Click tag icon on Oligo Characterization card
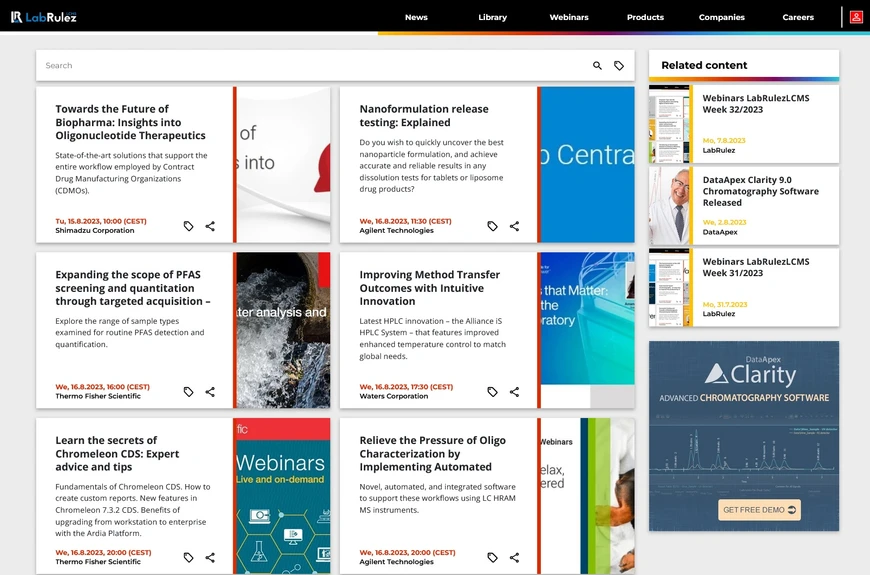 (x=492, y=557)
